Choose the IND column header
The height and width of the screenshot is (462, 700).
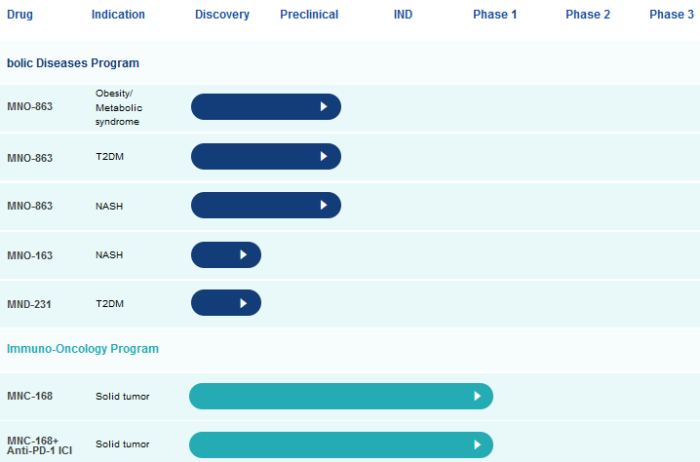[x=403, y=15]
